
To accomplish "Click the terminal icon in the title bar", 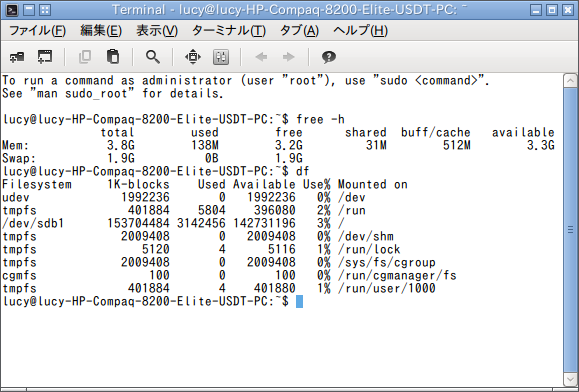I will point(12,10).
